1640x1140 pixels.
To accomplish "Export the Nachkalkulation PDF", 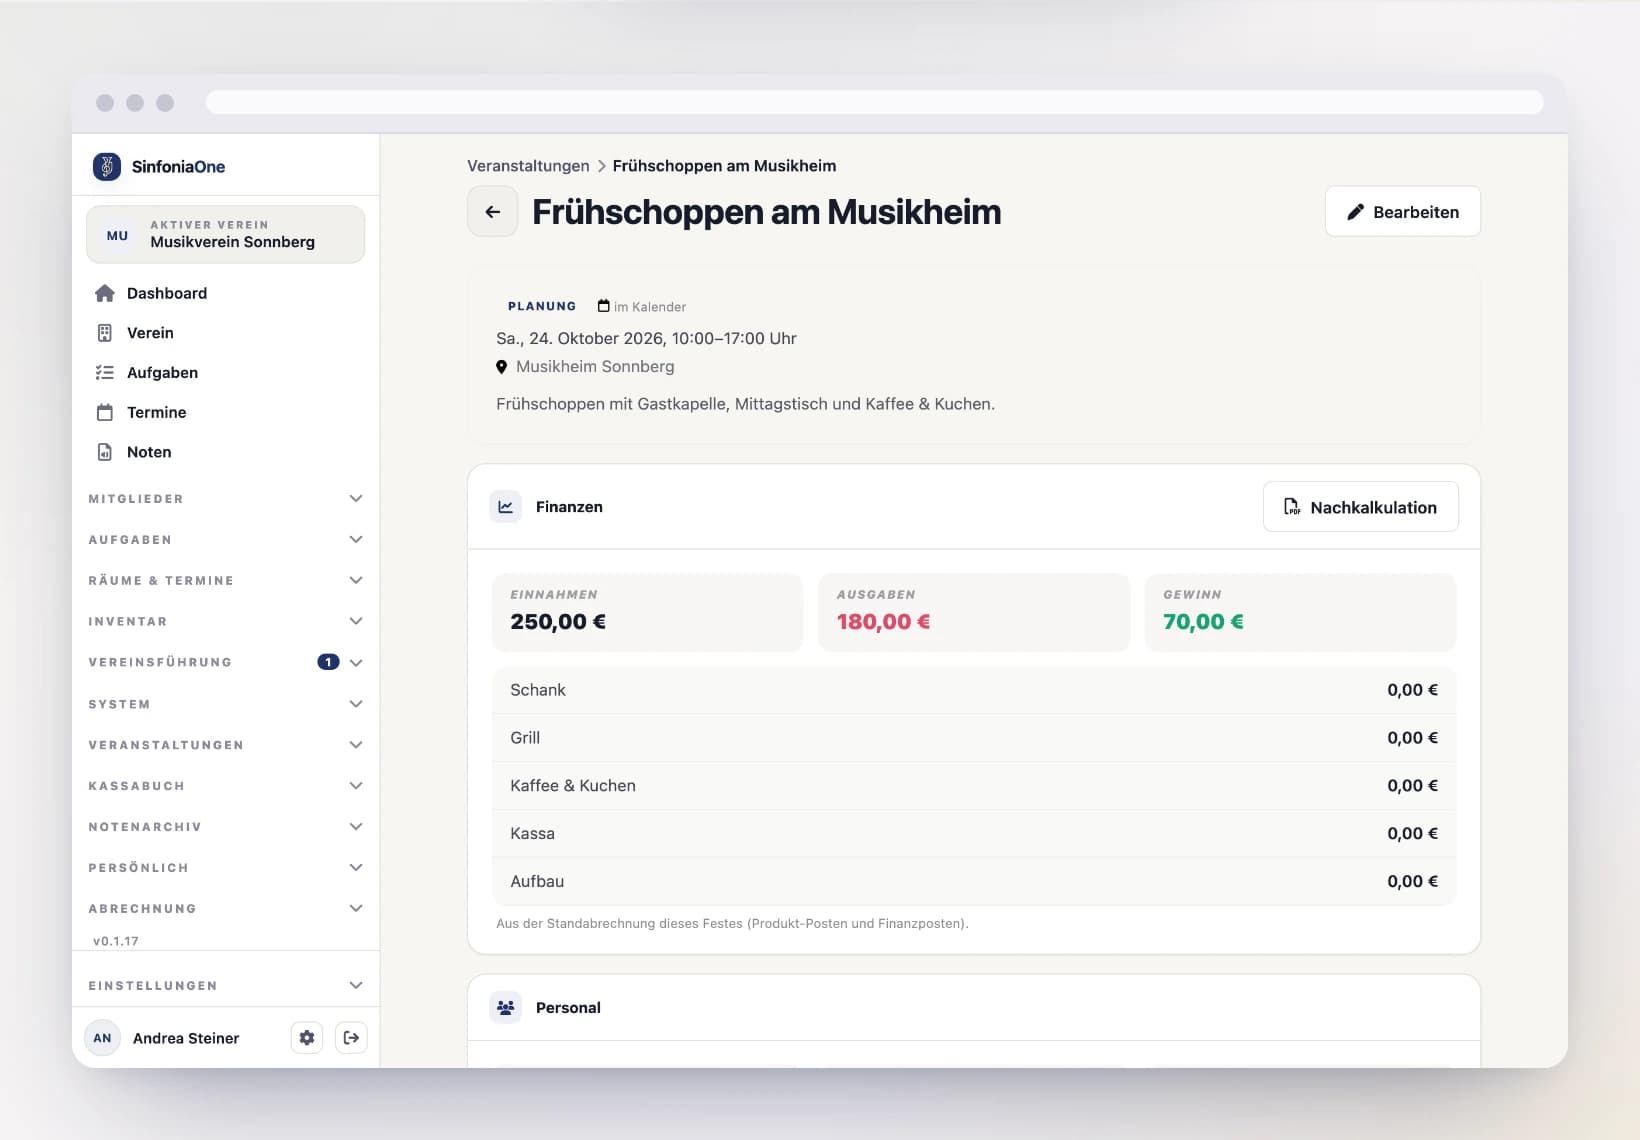I will [x=1361, y=507].
